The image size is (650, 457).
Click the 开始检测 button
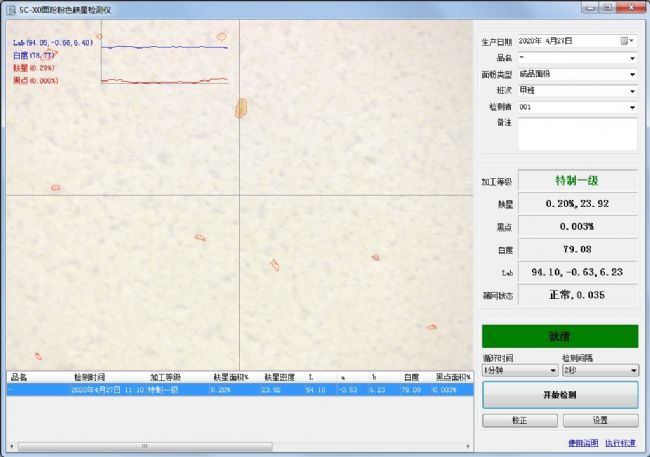(x=560, y=395)
